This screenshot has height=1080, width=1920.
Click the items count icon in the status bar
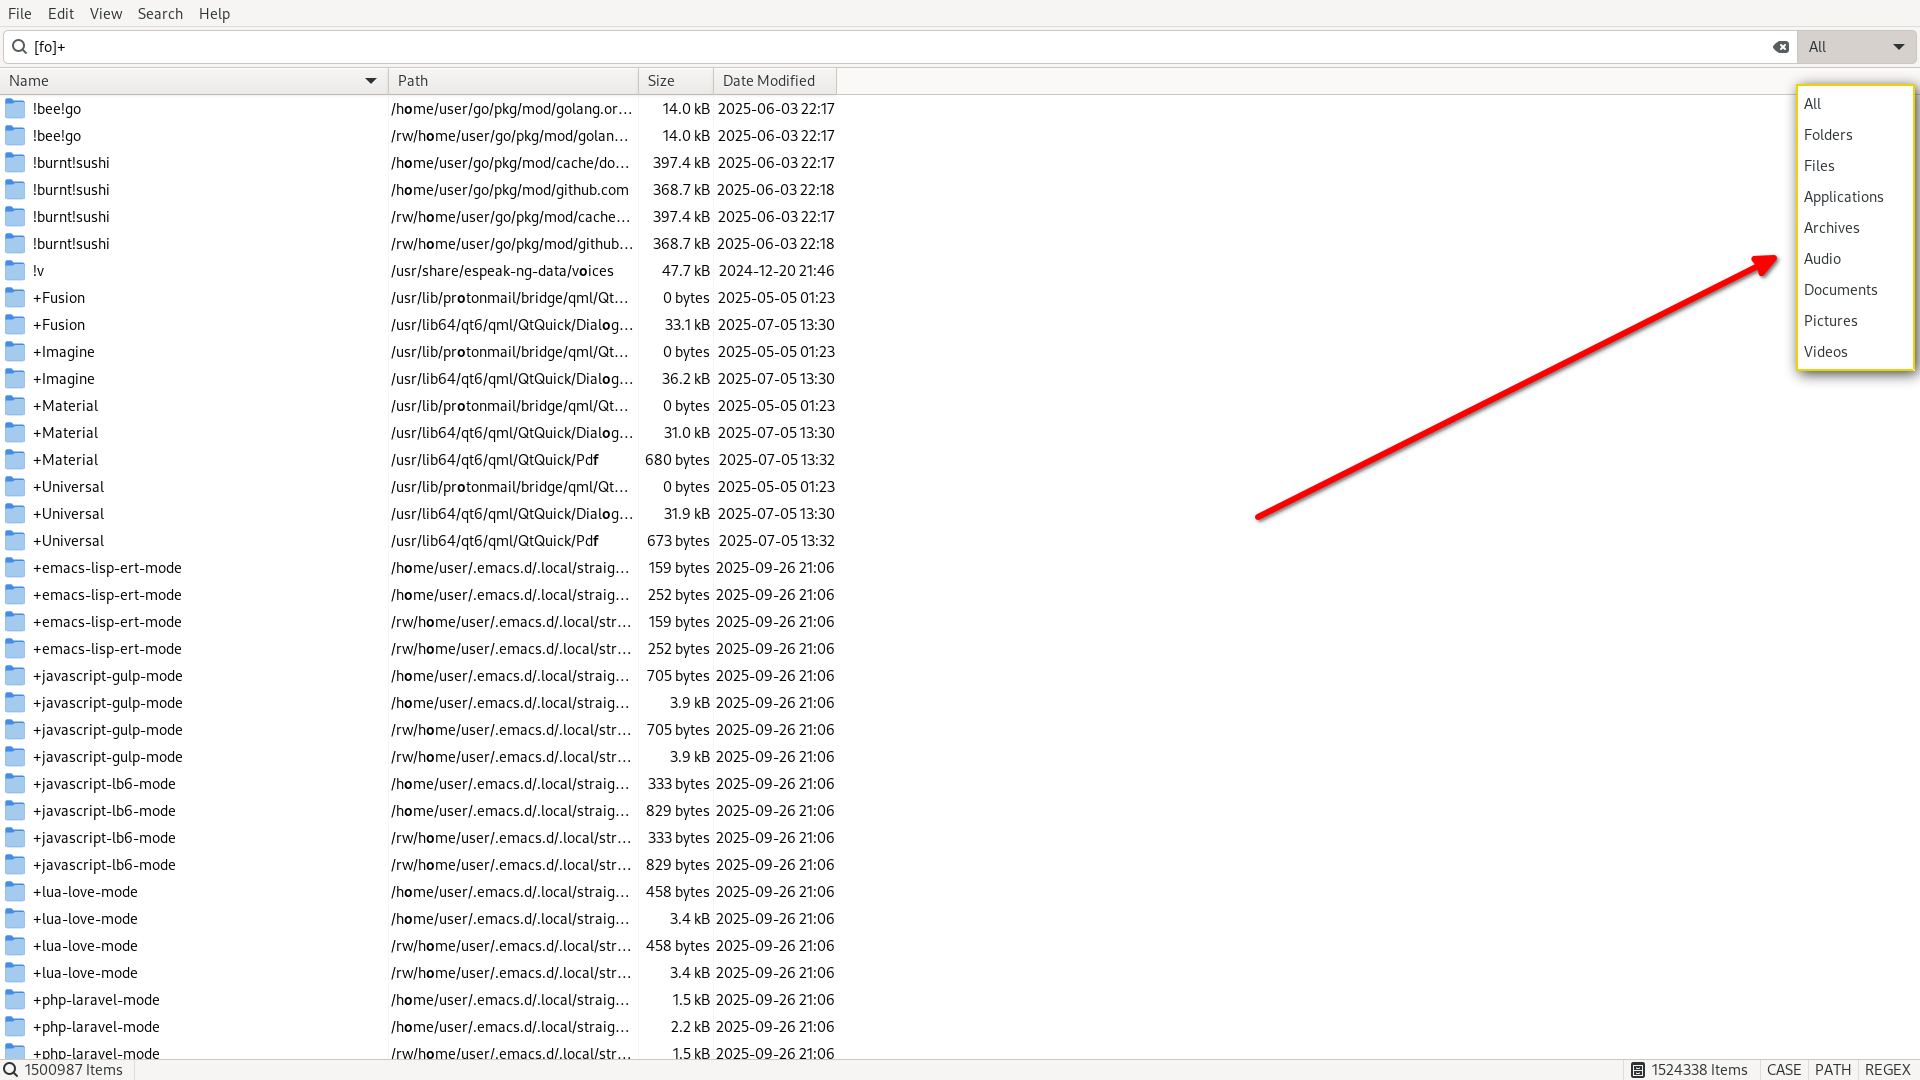pos(1636,1069)
